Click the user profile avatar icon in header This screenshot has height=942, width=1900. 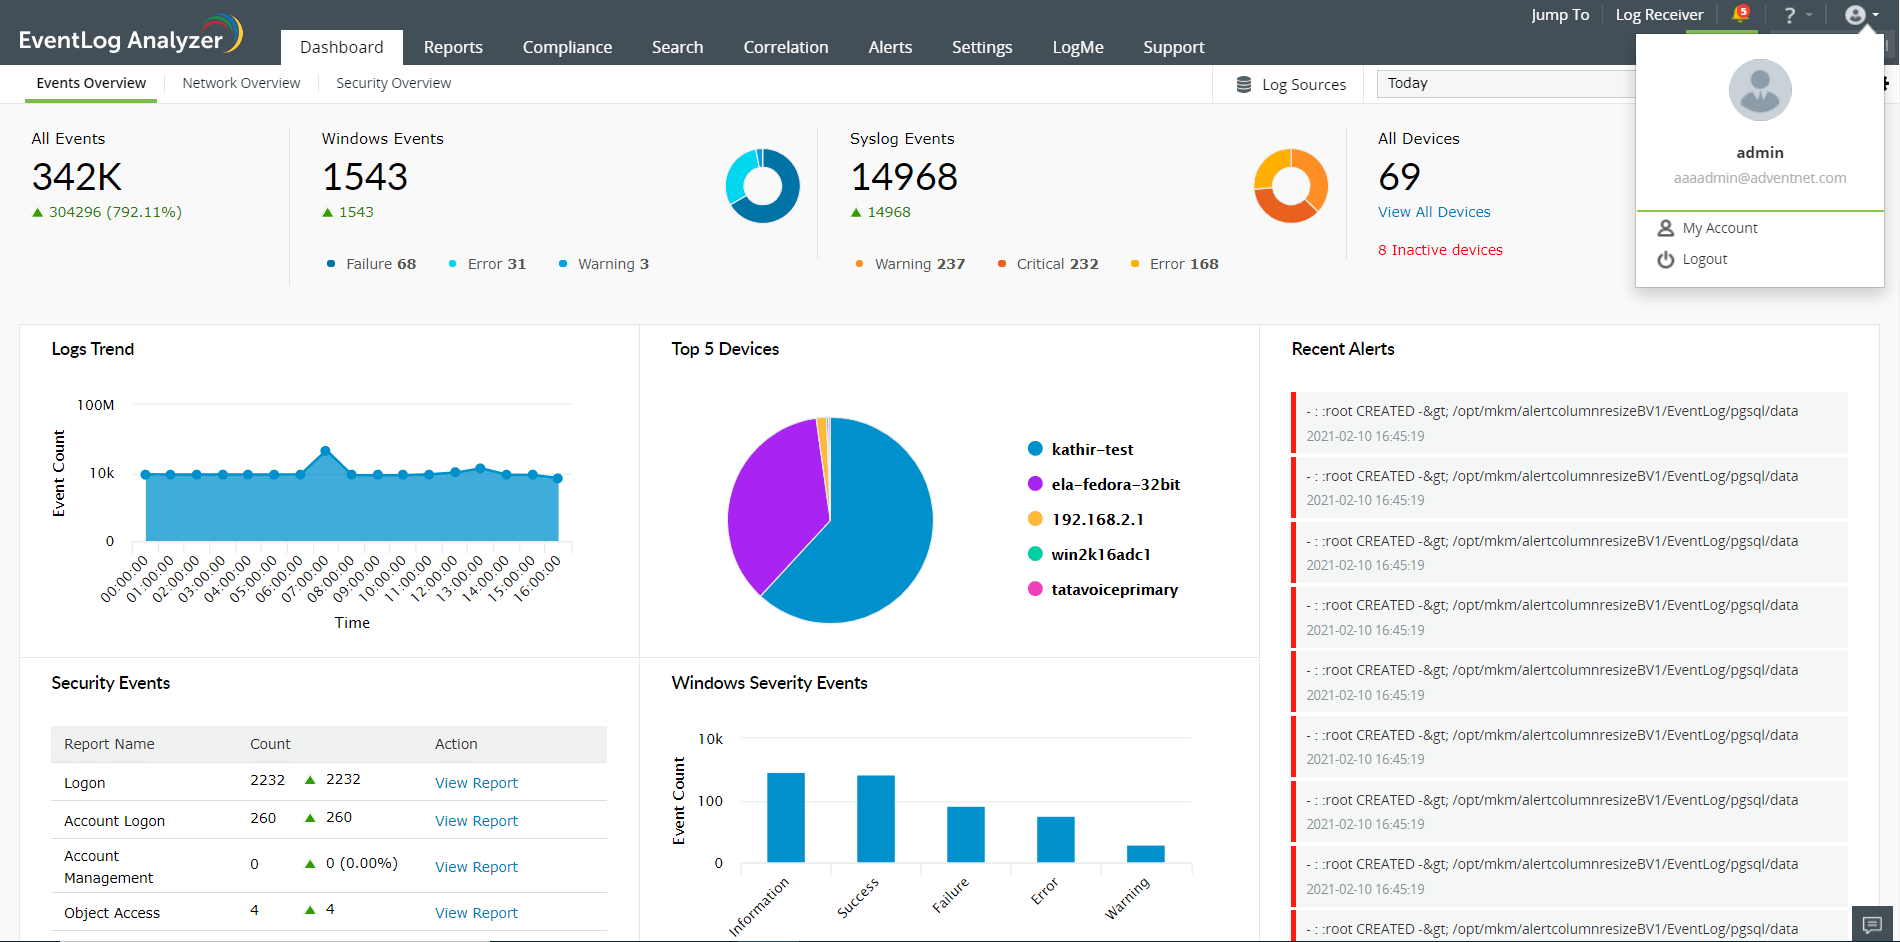click(x=1855, y=15)
